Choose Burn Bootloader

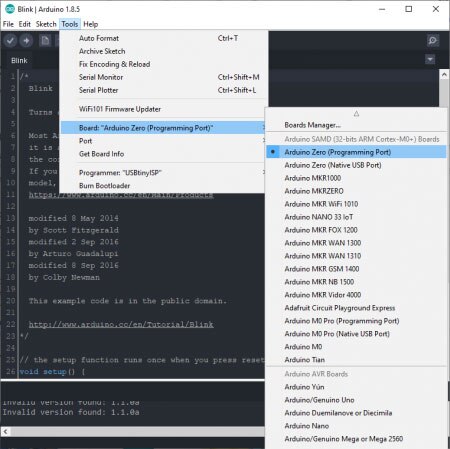(163, 186)
